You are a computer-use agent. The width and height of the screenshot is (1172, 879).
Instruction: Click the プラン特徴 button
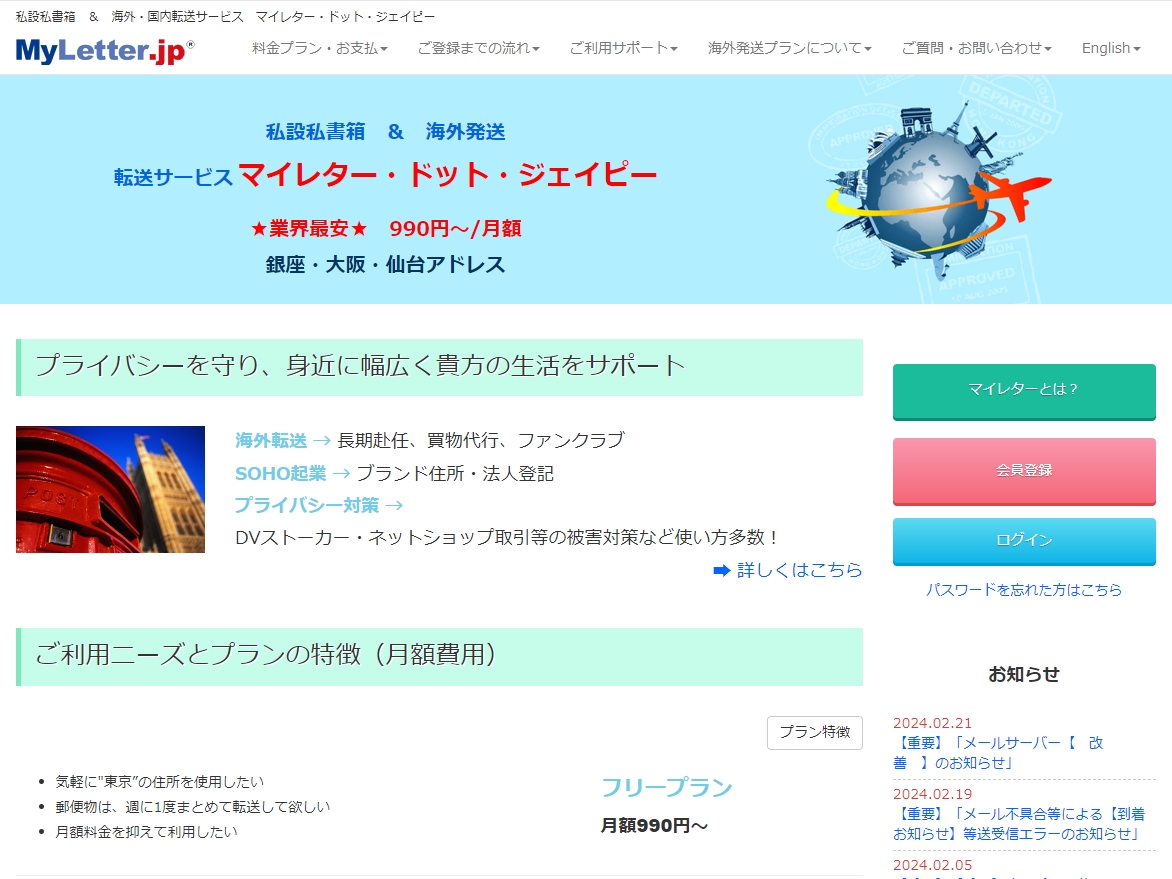coord(814,732)
